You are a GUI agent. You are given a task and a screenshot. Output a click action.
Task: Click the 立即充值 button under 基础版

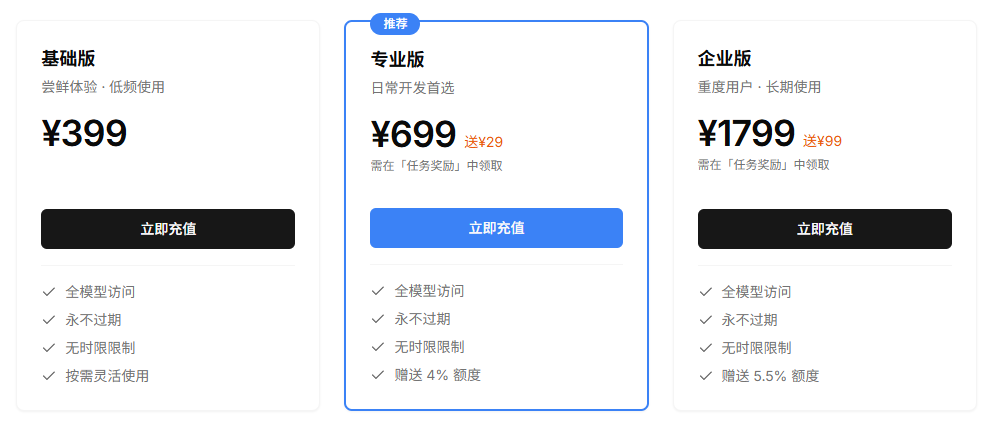tap(168, 229)
